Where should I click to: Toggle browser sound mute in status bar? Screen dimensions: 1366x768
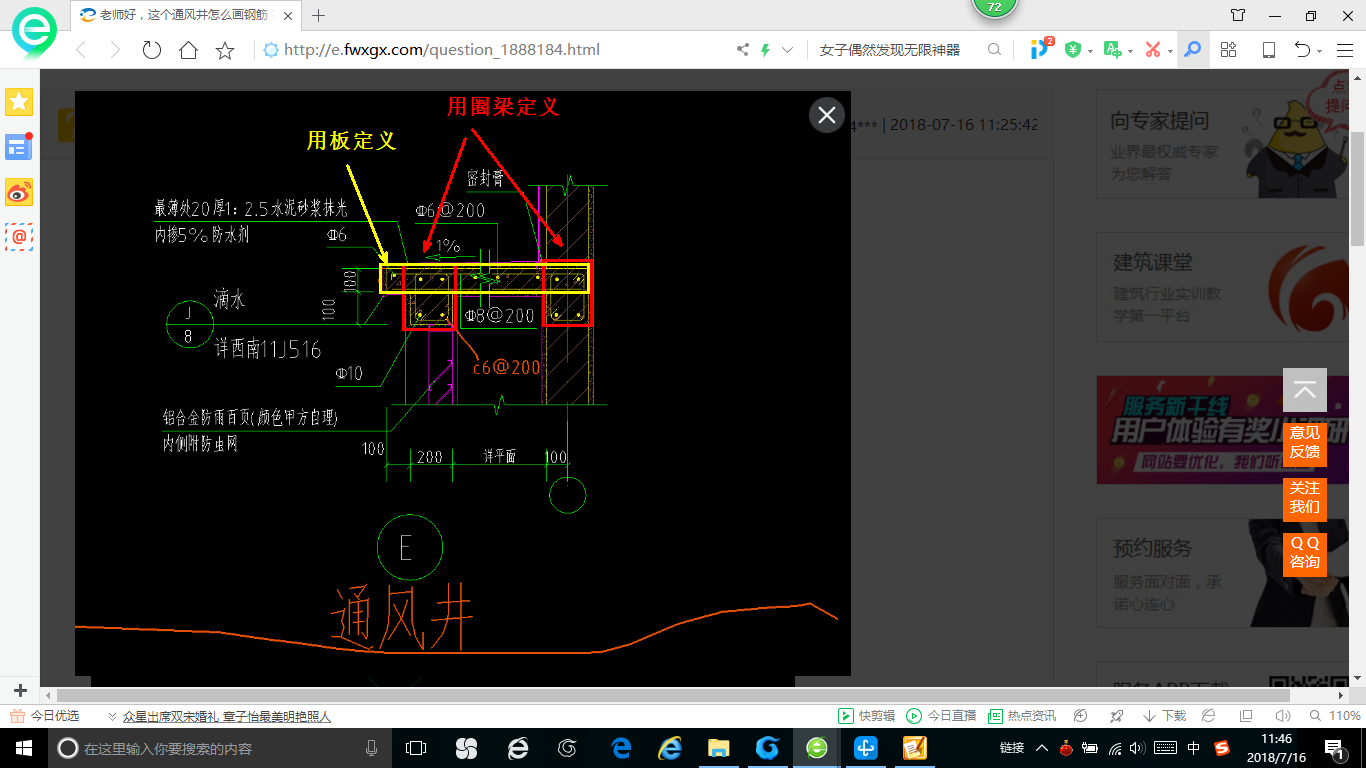[x=1283, y=716]
